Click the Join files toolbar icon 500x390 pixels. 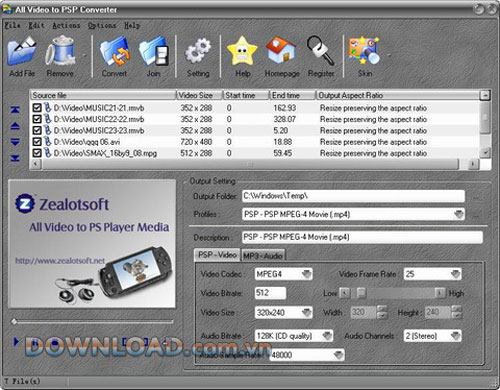153,52
